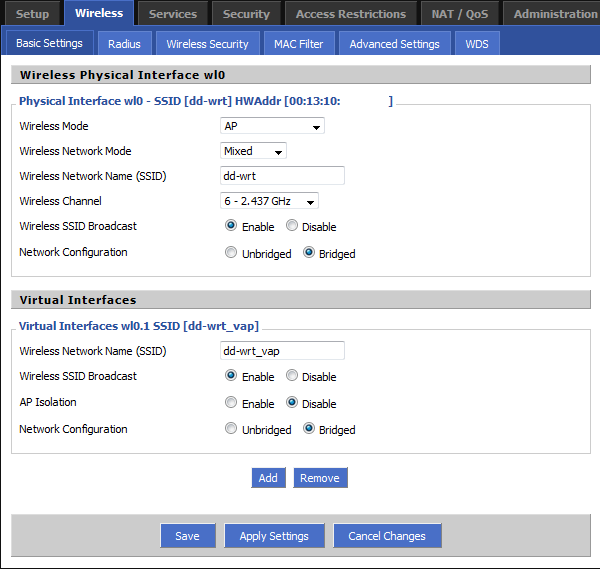Open the Setup main tab
Screen dimensions: 600x569
(33, 14)
